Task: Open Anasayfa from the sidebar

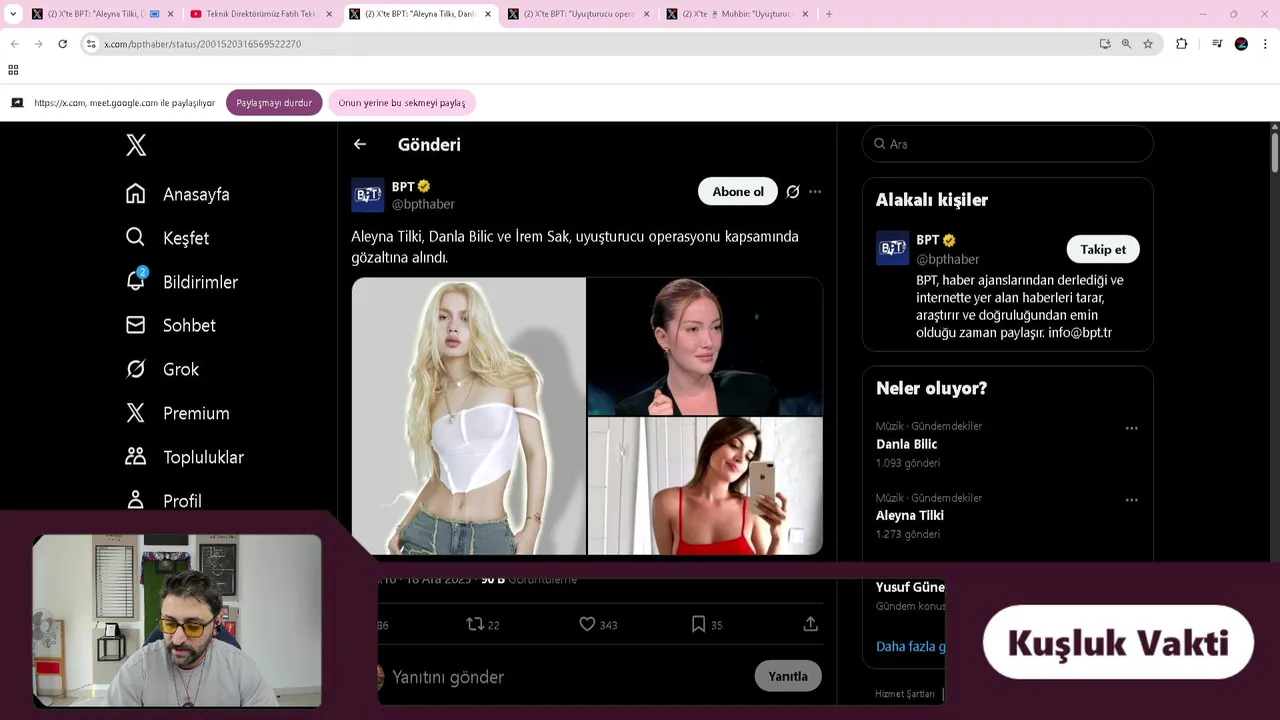Action: (178, 194)
